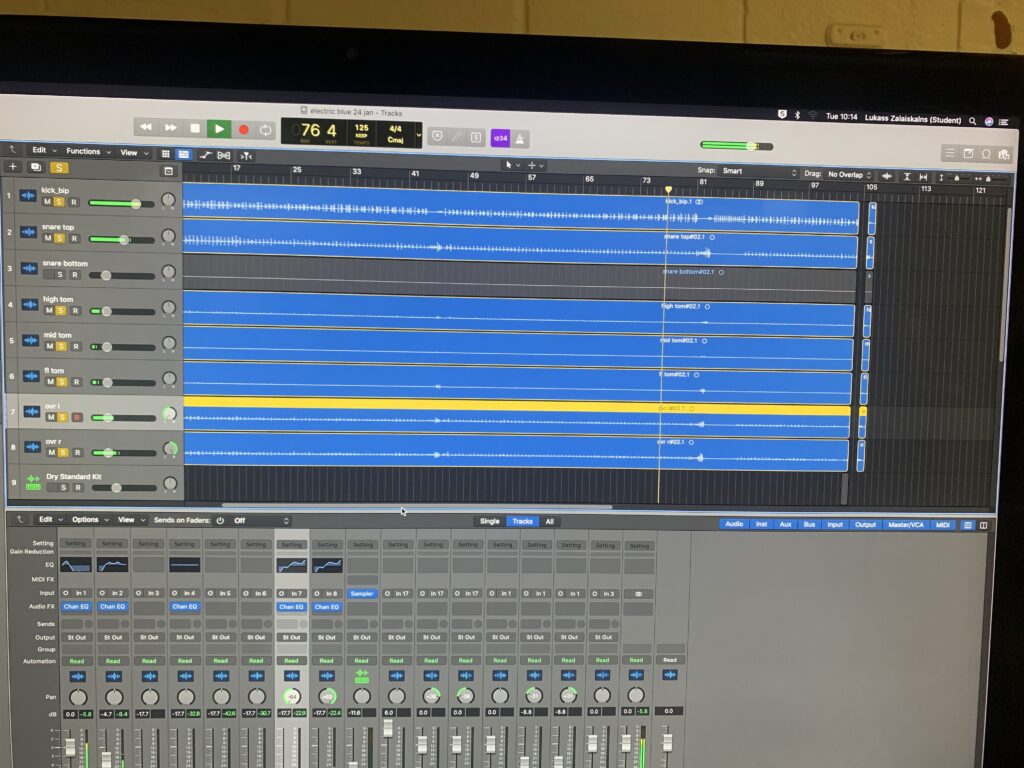This screenshot has height=768, width=1024.
Task: Toggle the Sends on Faders power button
Action: pos(220,520)
